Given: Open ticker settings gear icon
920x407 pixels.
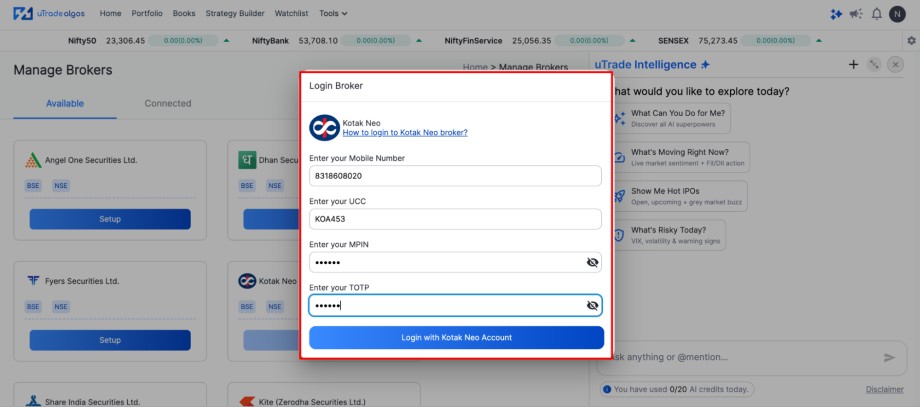Looking at the screenshot, I should point(911,40).
